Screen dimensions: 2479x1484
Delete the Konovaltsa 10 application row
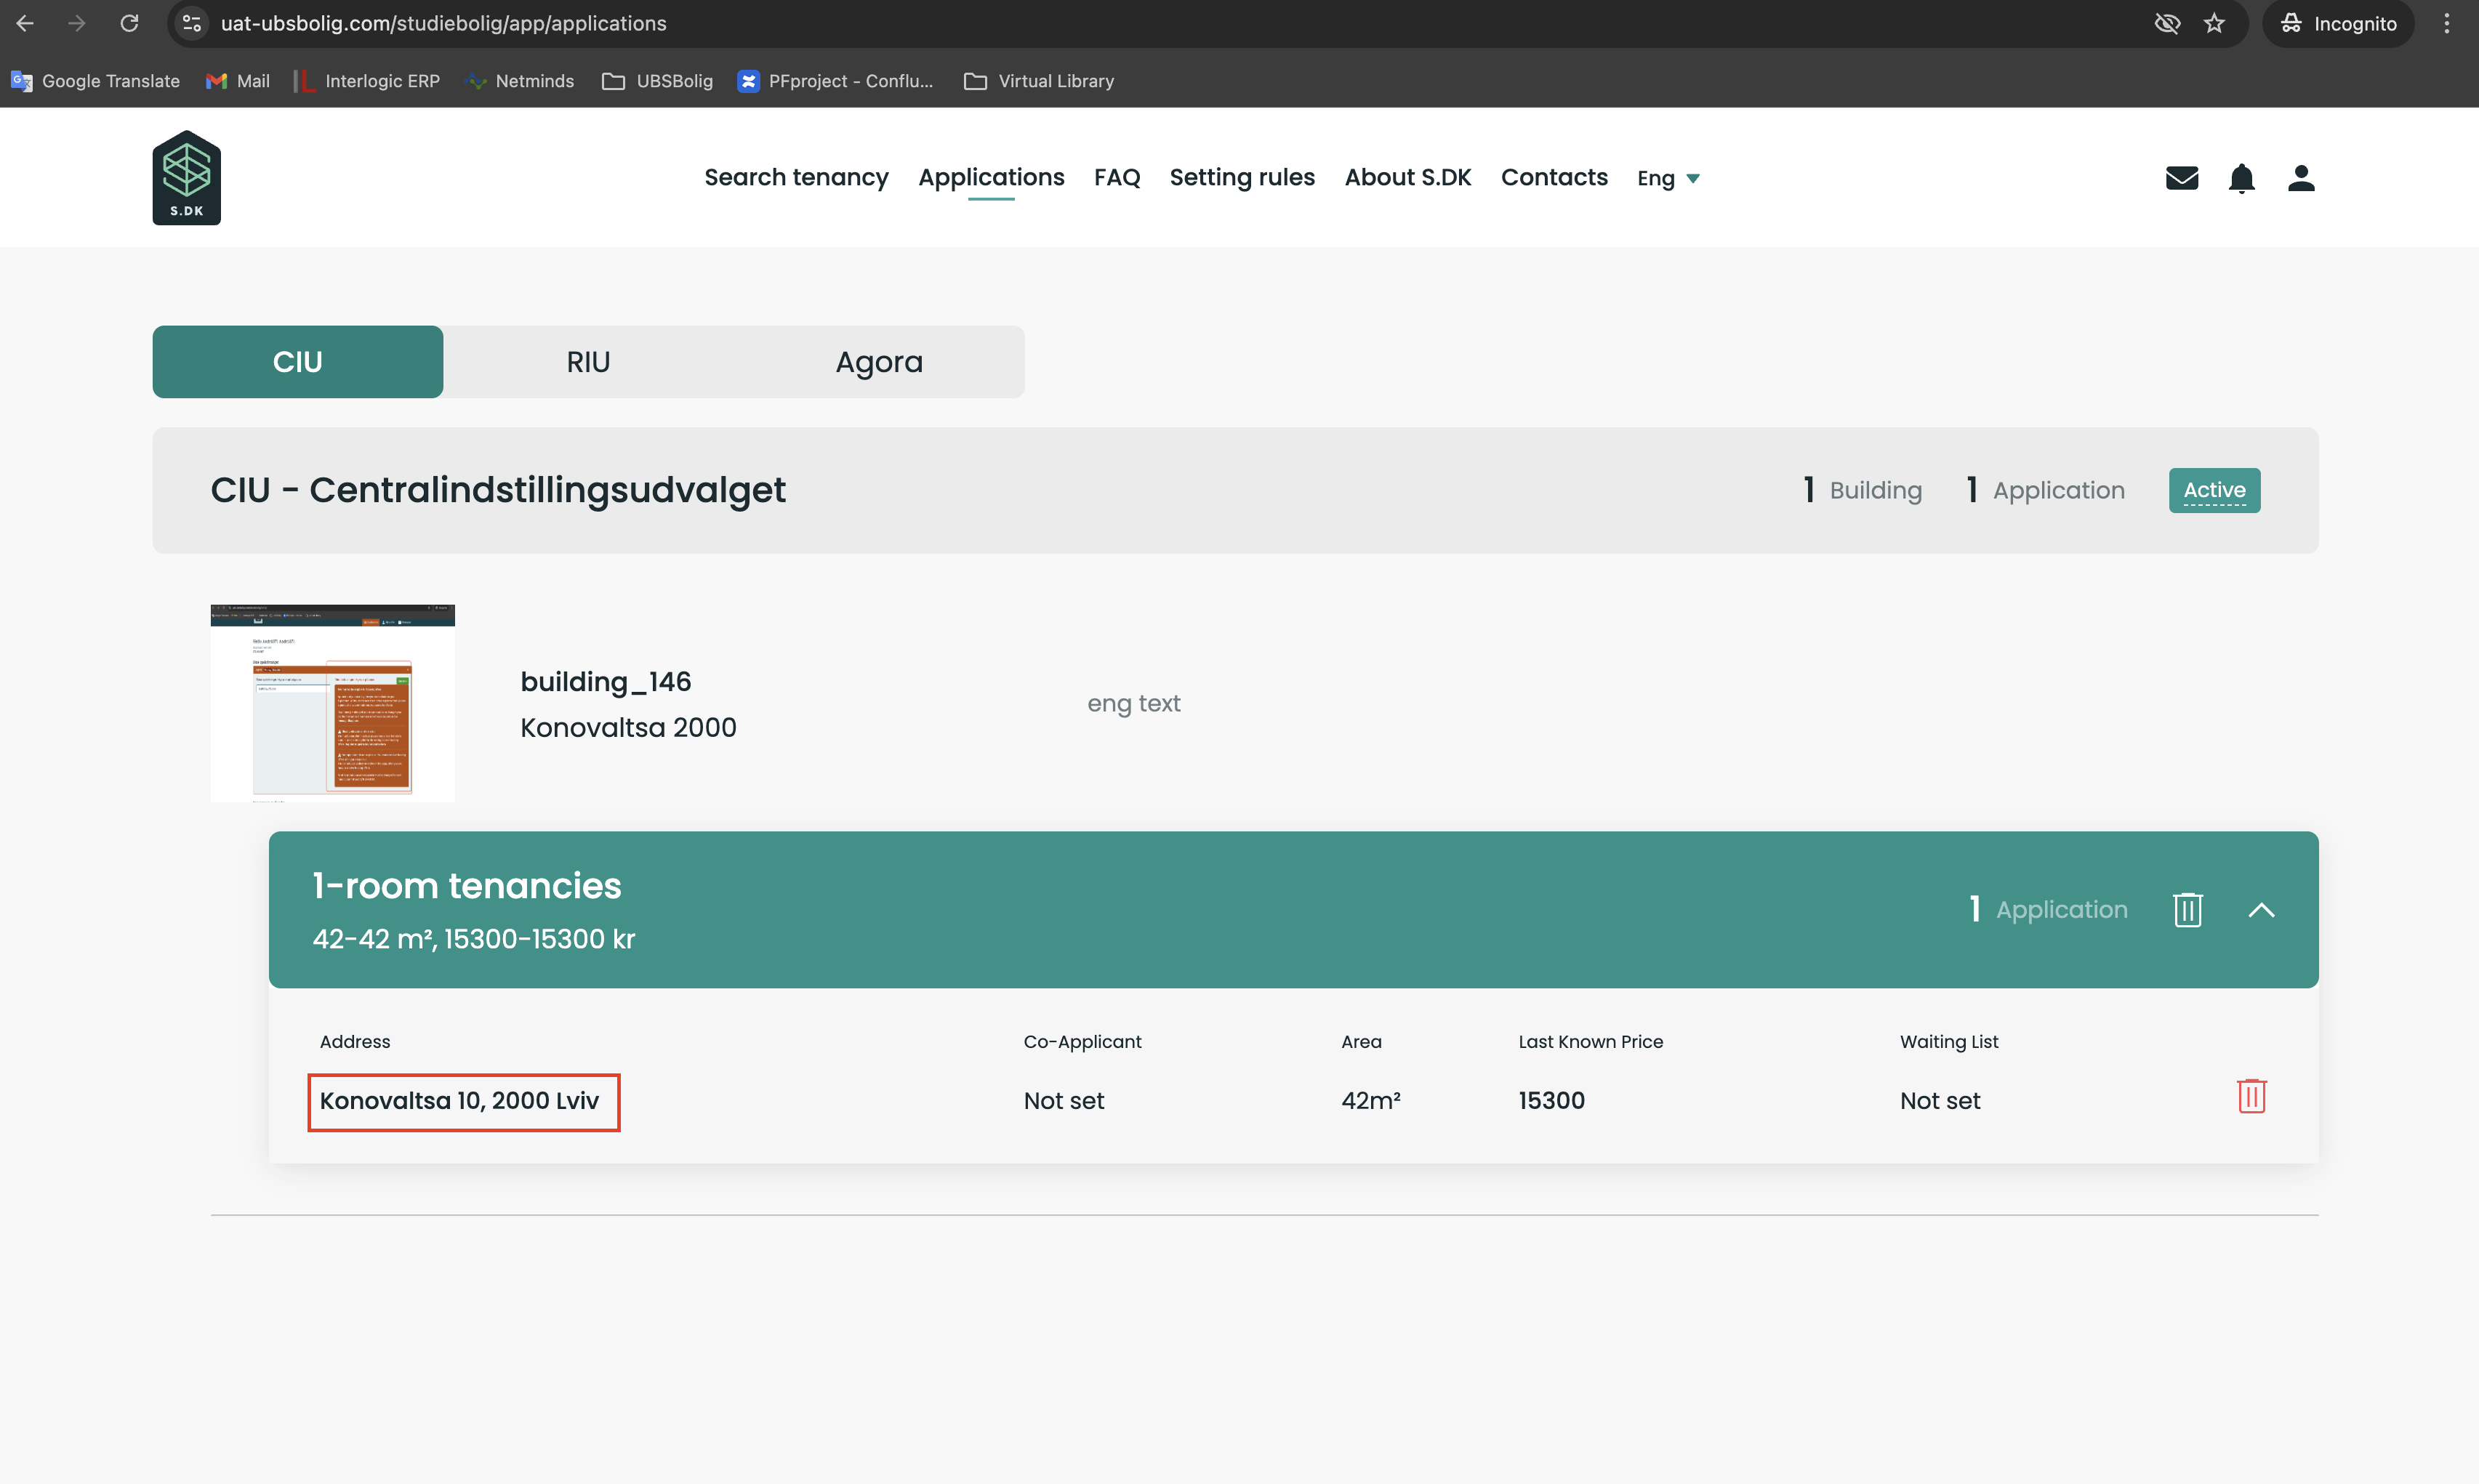tap(2251, 1097)
